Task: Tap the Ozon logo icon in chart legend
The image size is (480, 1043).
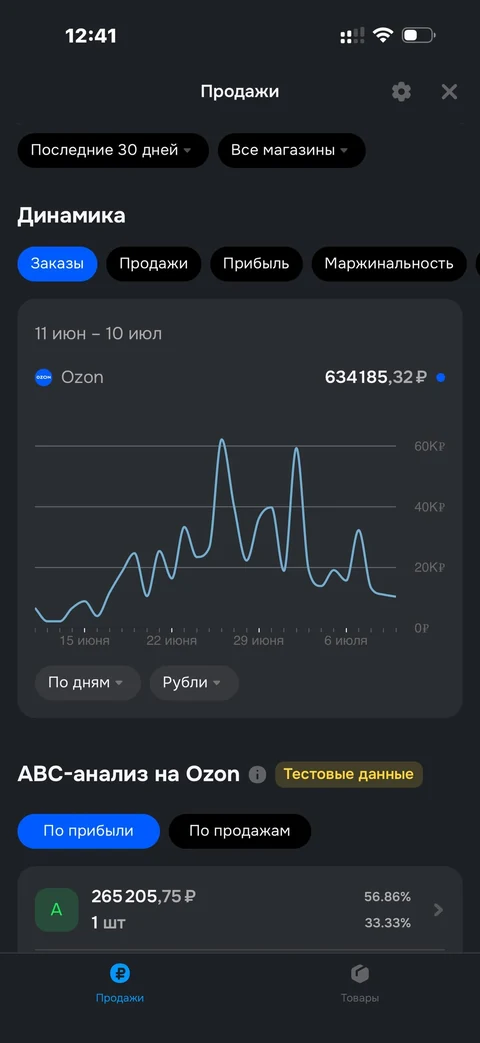Action: [x=43, y=377]
